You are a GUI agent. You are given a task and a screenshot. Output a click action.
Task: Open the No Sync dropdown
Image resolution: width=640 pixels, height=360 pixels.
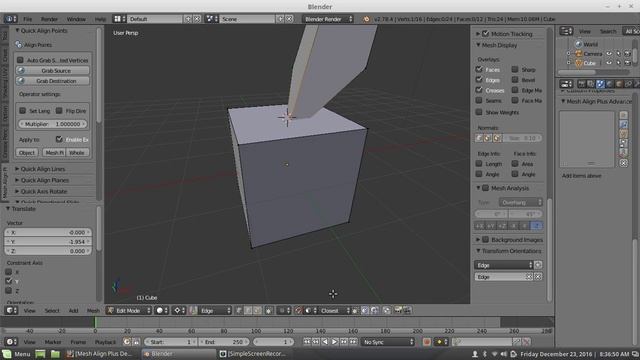click(x=388, y=342)
